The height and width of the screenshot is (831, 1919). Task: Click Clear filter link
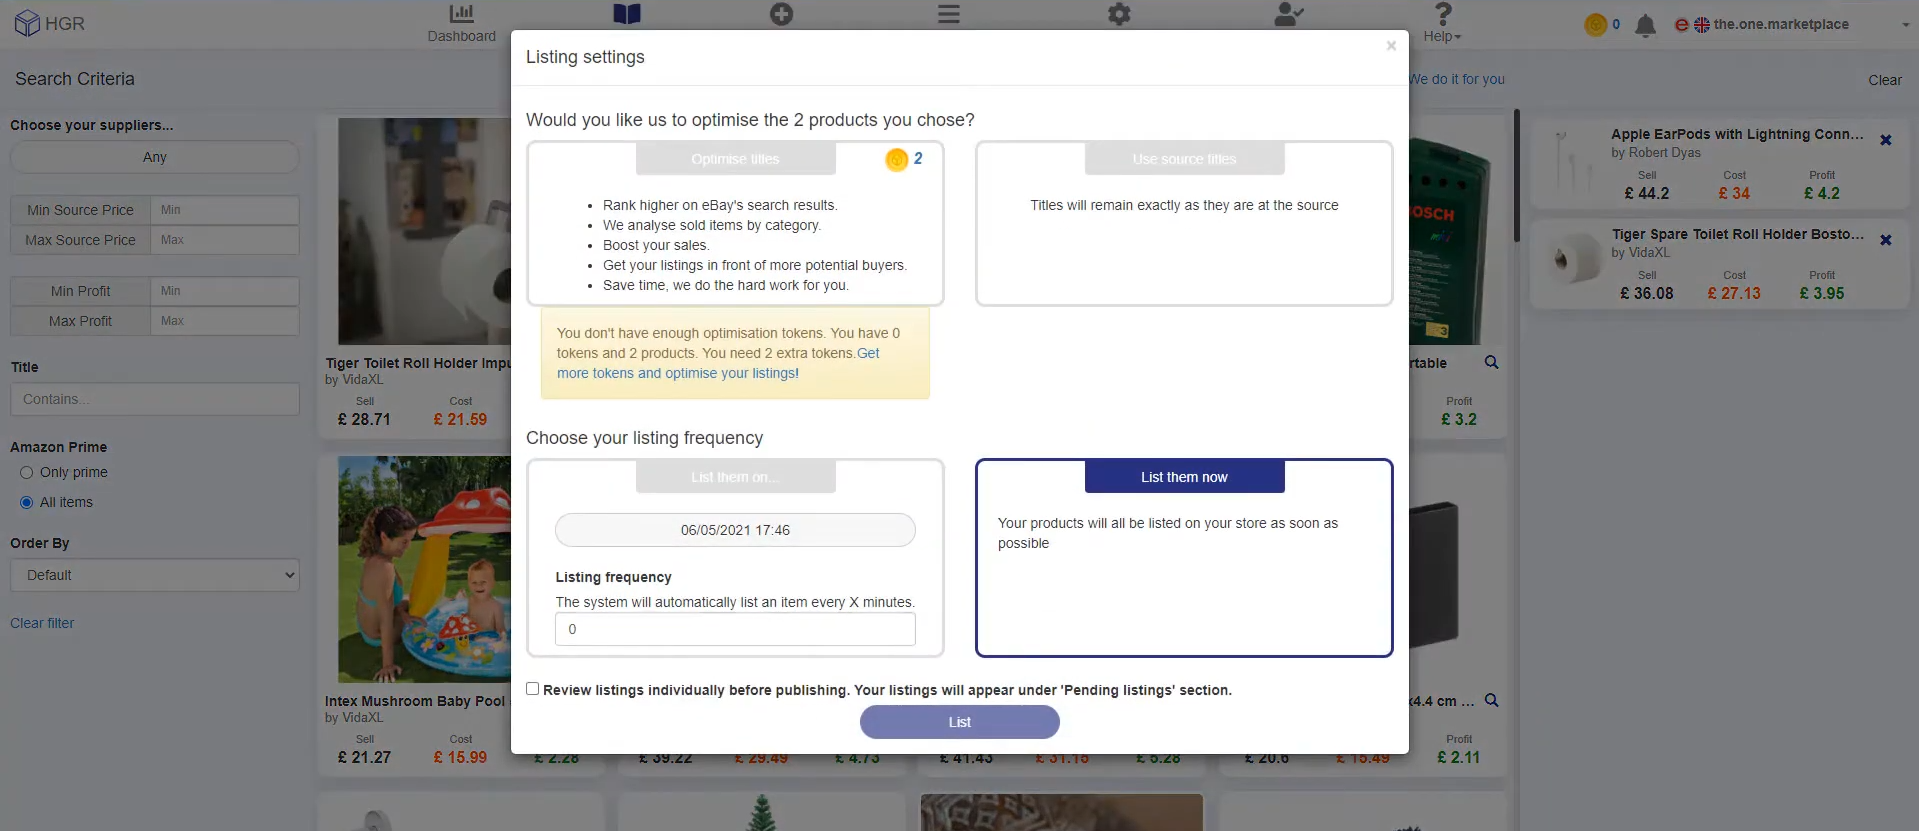click(x=42, y=623)
